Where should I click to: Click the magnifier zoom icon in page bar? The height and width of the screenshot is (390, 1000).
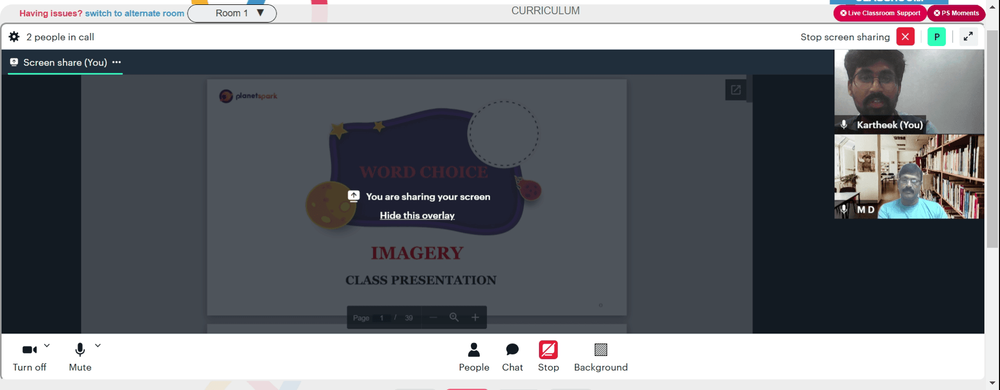pyautogui.click(x=454, y=317)
